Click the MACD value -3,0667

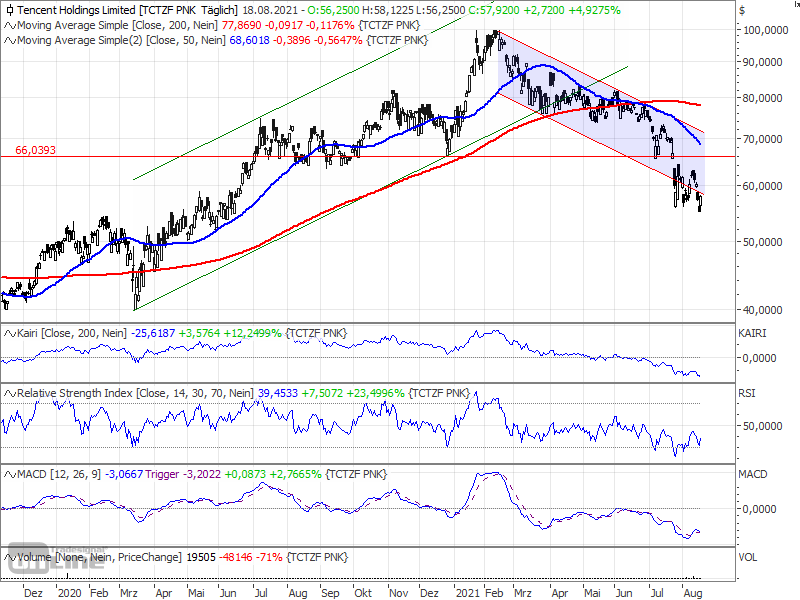click(124, 474)
